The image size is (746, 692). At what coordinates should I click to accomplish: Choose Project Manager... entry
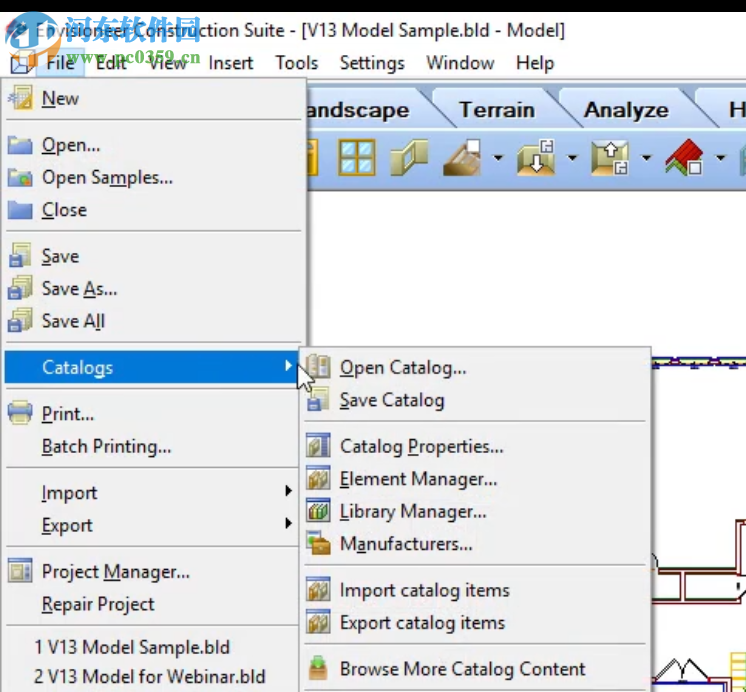click(x=152, y=571)
